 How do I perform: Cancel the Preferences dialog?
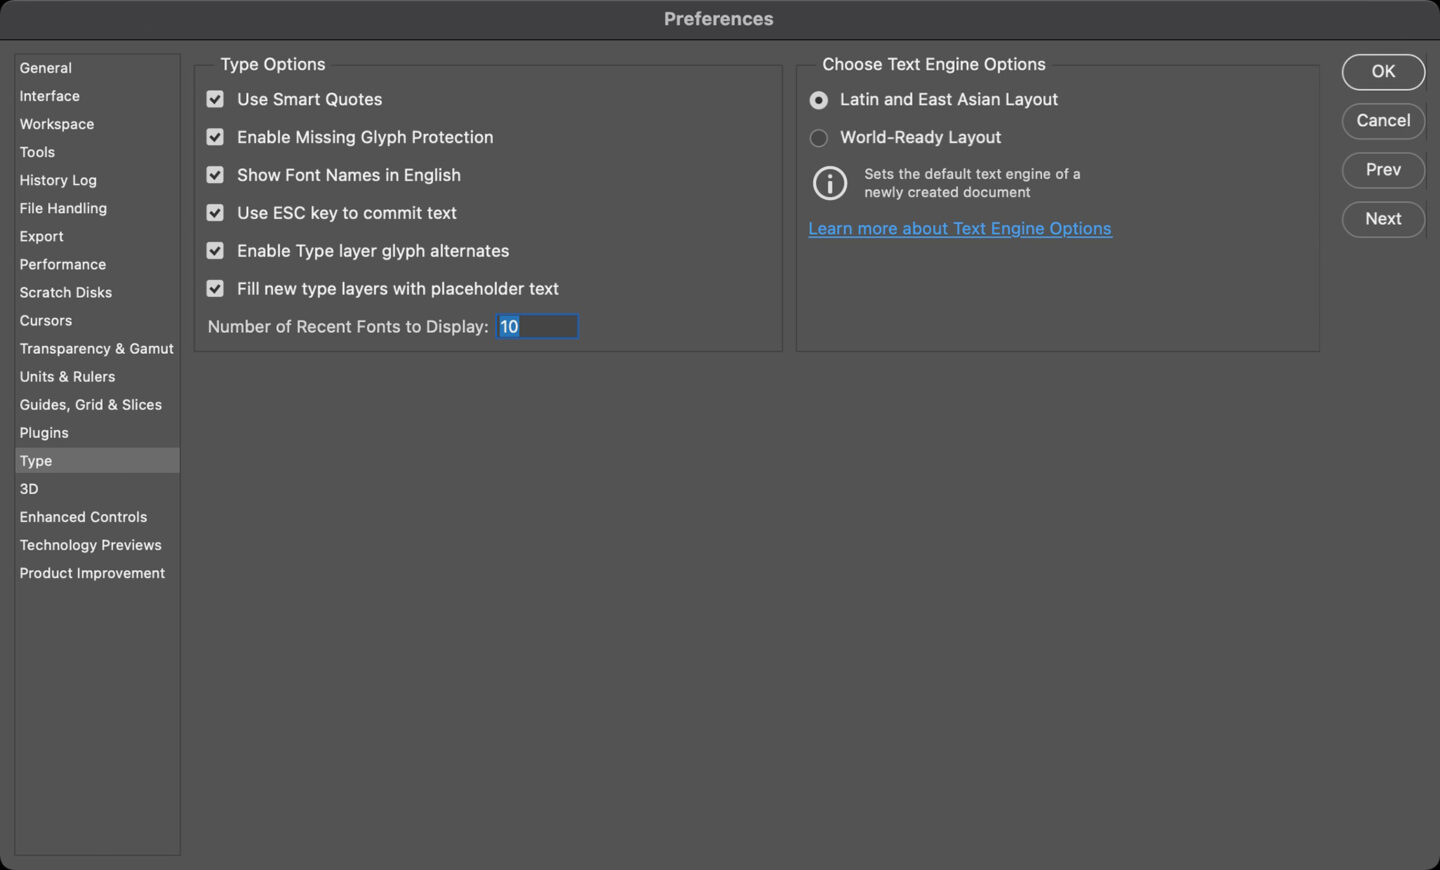1383,121
